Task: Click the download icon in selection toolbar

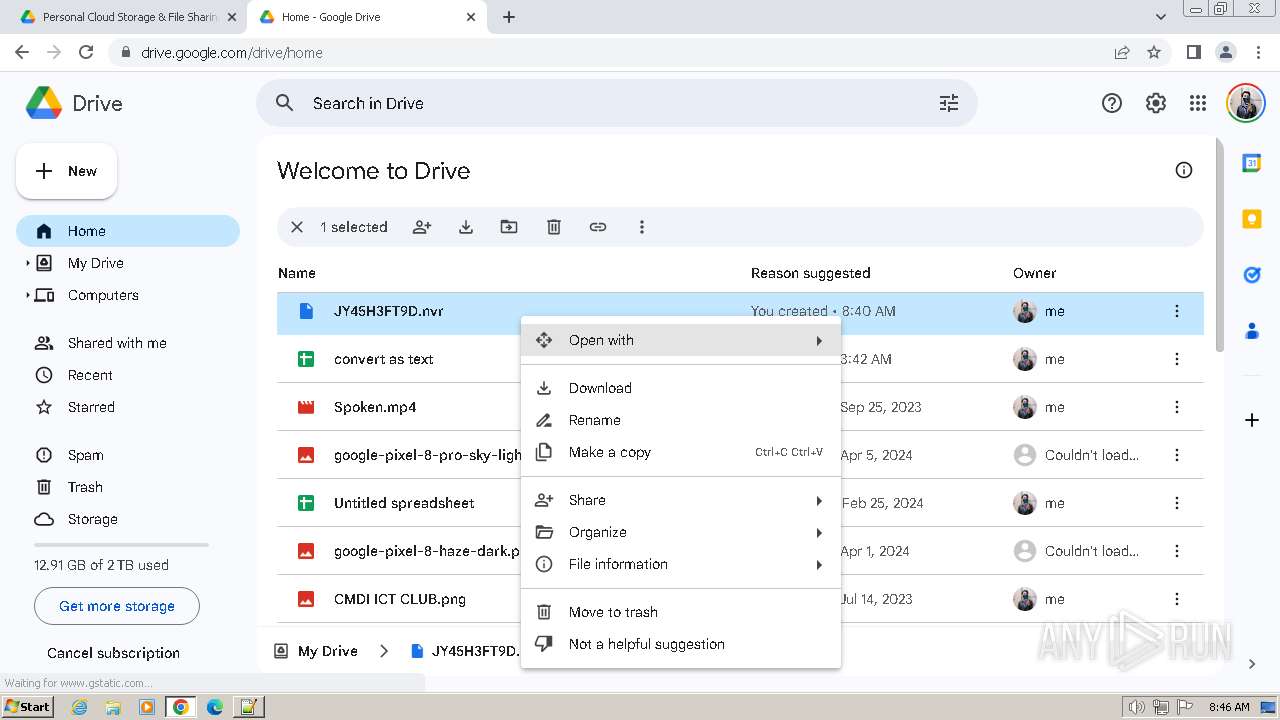Action: 466,227
